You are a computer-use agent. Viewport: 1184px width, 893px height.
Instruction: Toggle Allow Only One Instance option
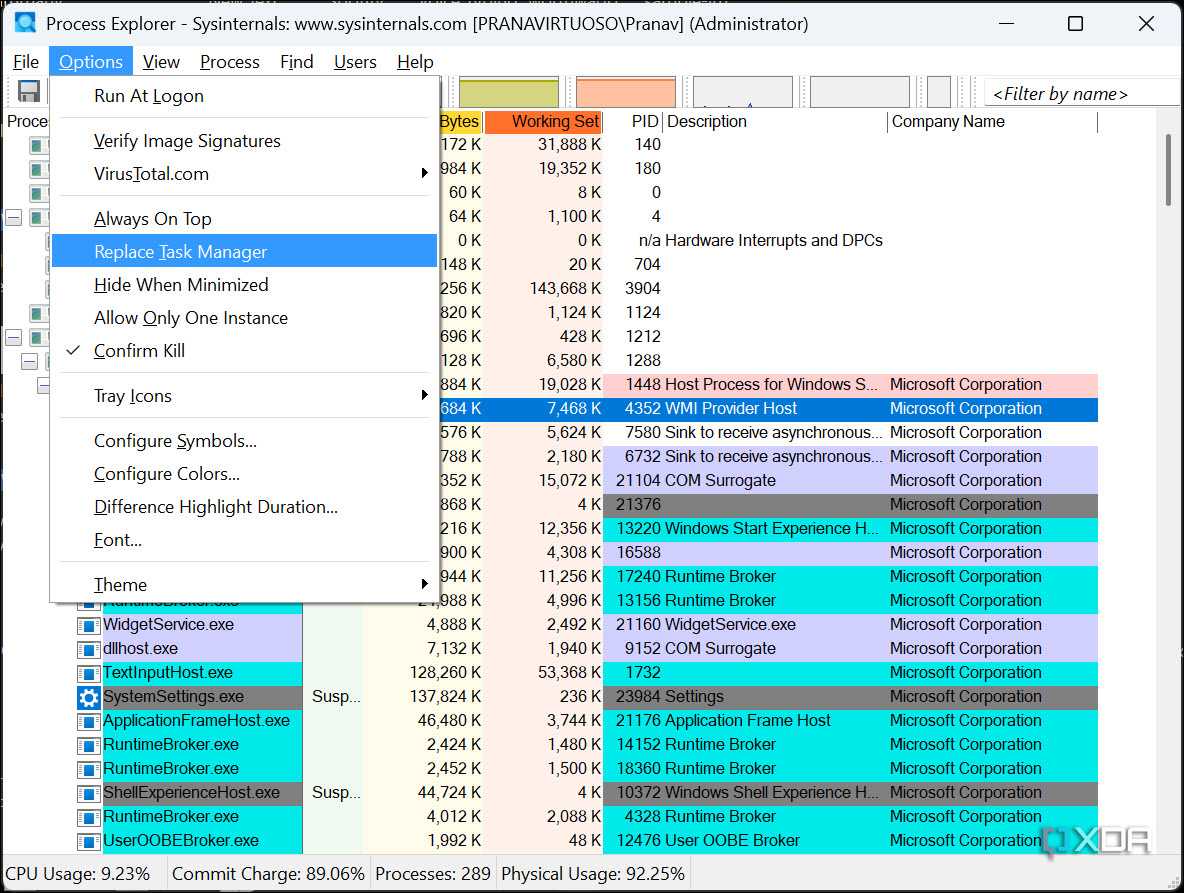tap(244, 318)
